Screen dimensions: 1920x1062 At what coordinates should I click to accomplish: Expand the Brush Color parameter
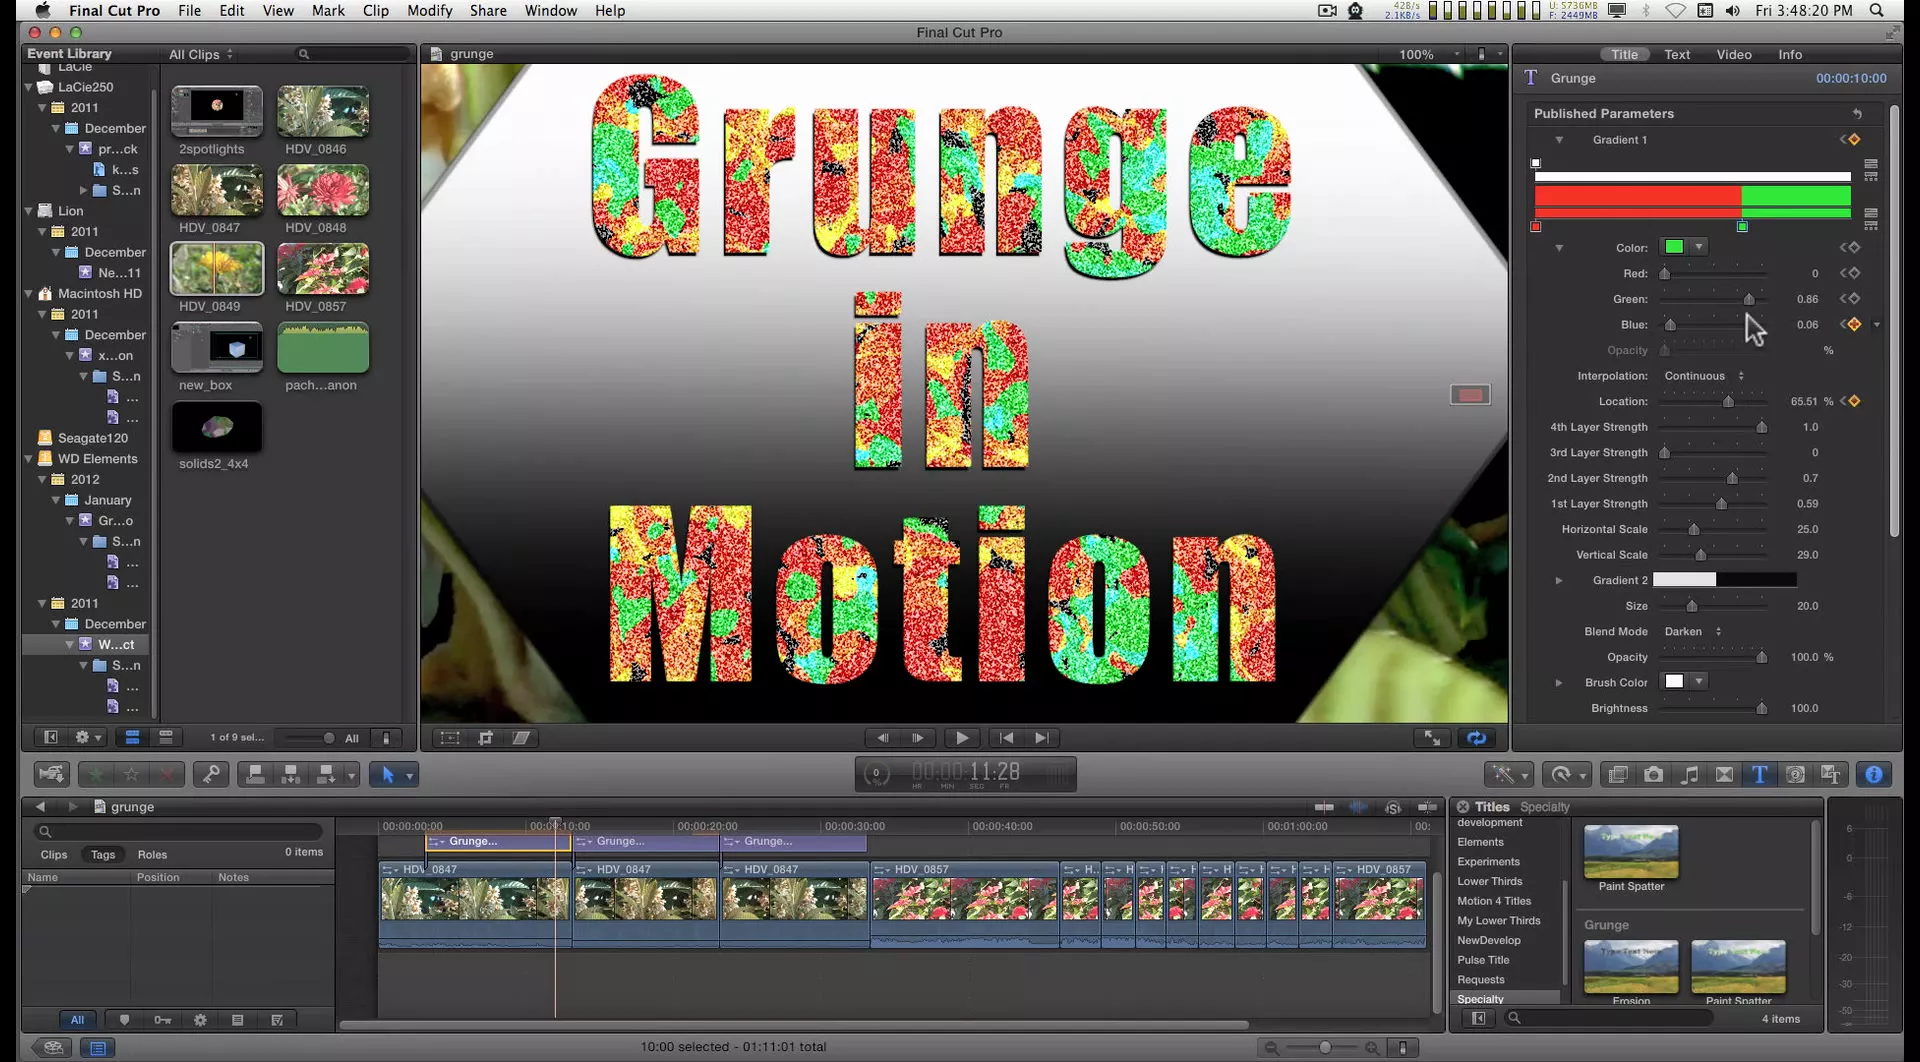click(1558, 683)
